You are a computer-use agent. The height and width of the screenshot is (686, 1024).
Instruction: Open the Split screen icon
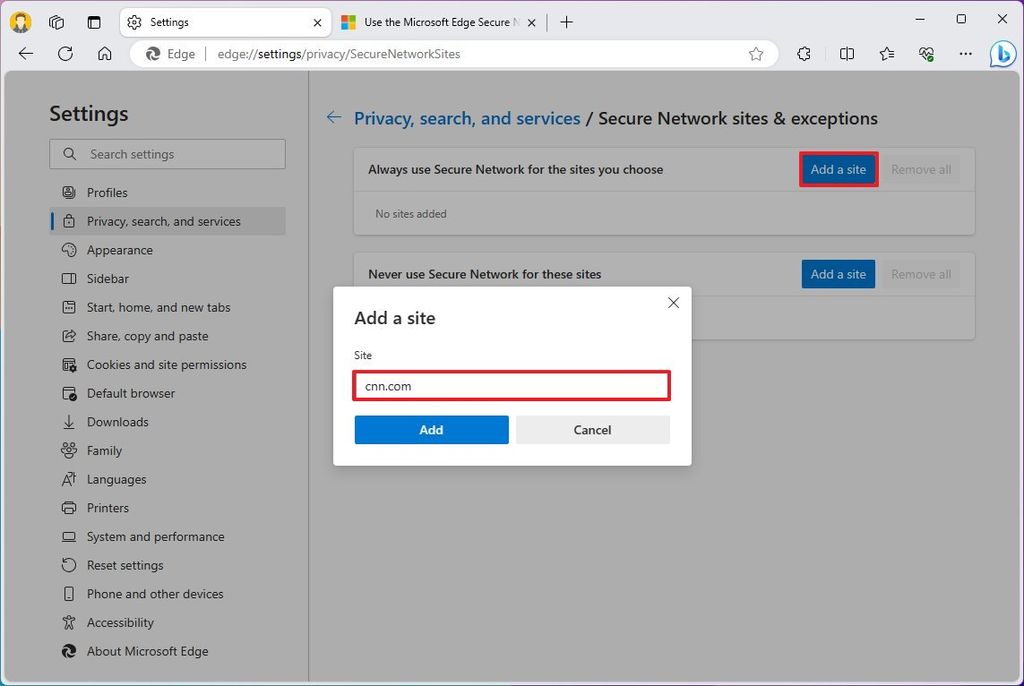click(845, 54)
